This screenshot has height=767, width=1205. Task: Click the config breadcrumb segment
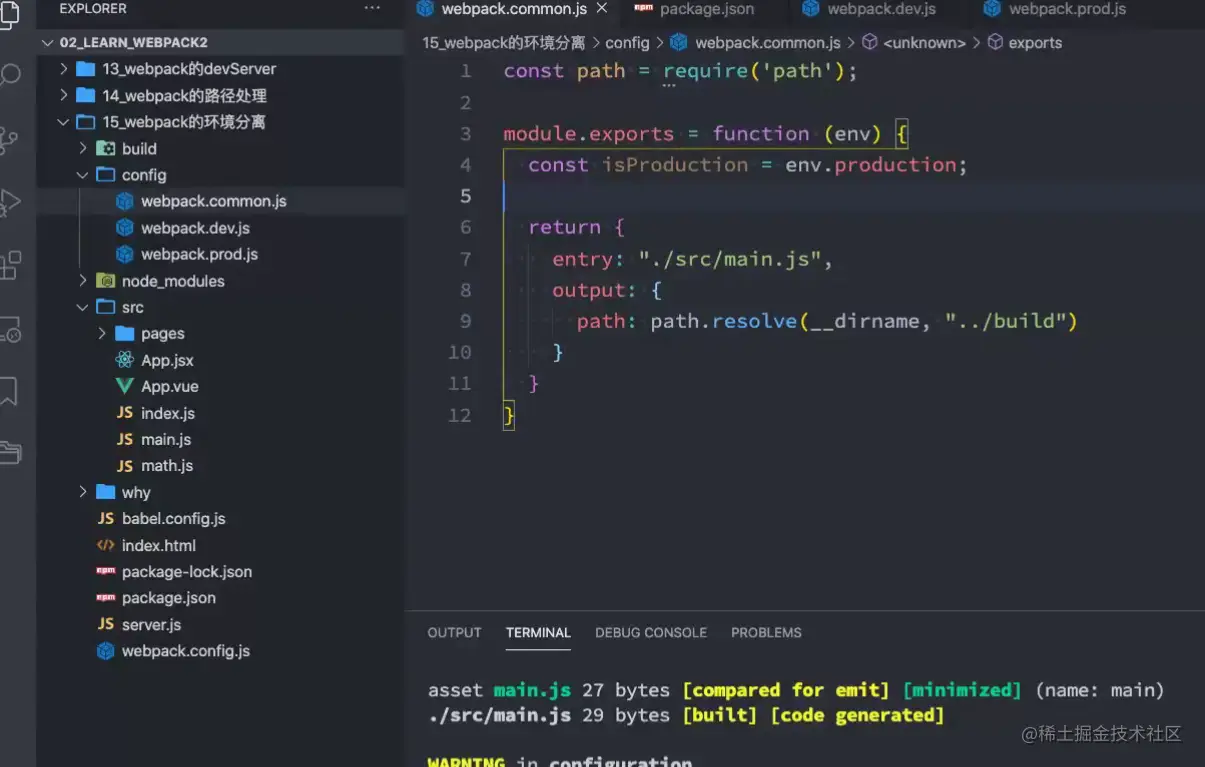pos(627,43)
